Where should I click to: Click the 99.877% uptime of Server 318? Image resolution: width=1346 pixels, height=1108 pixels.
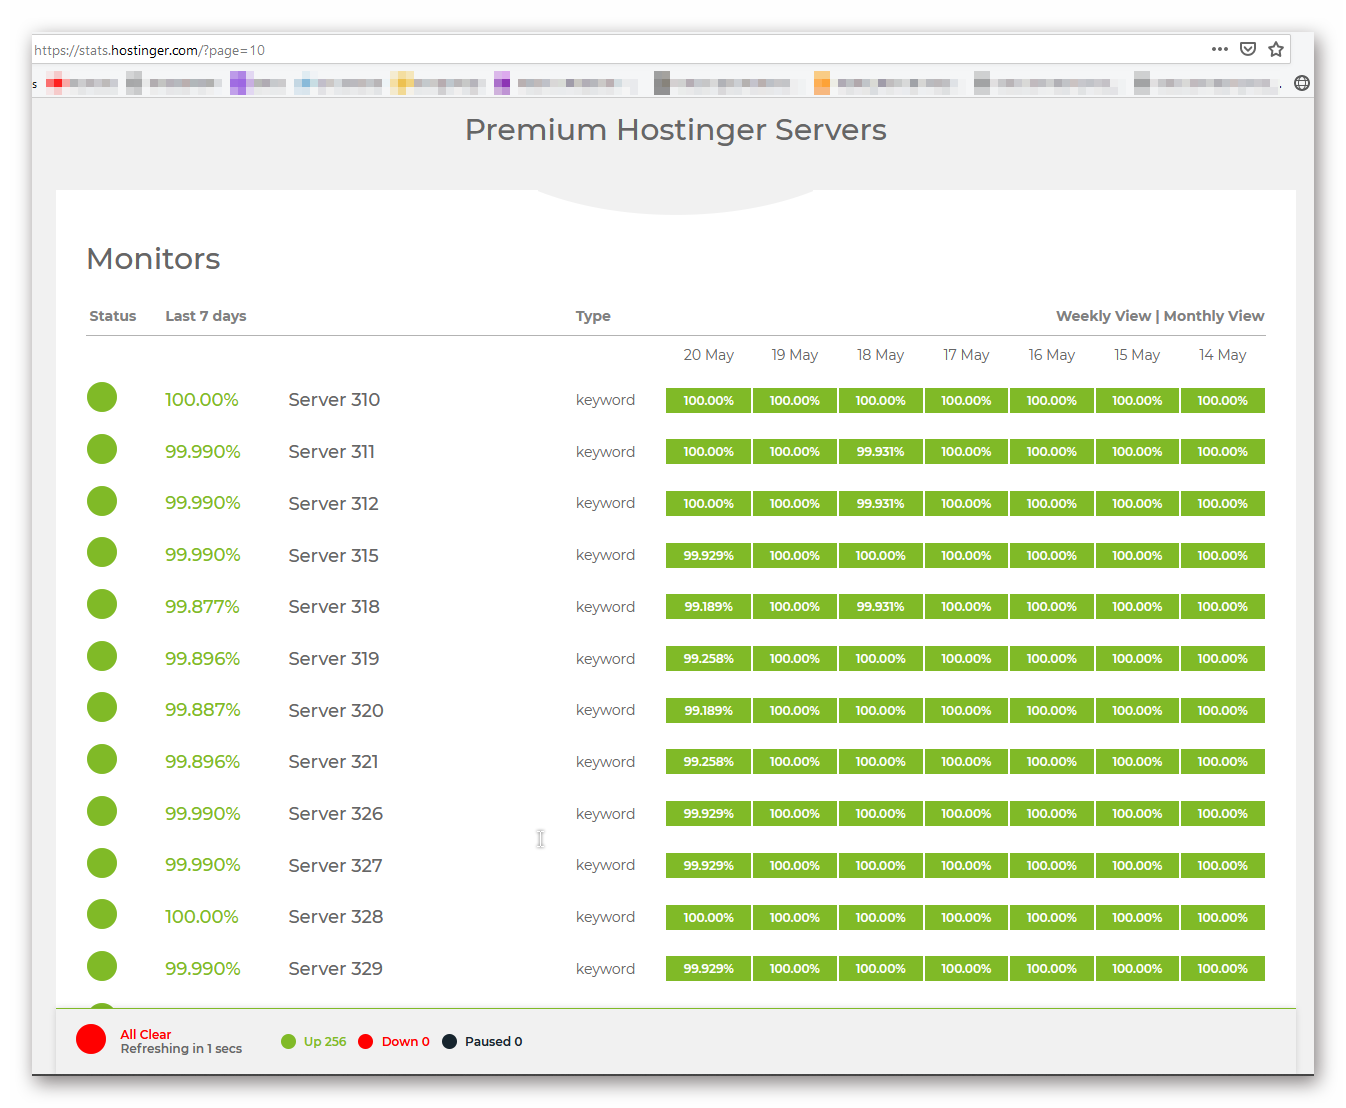(202, 607)
